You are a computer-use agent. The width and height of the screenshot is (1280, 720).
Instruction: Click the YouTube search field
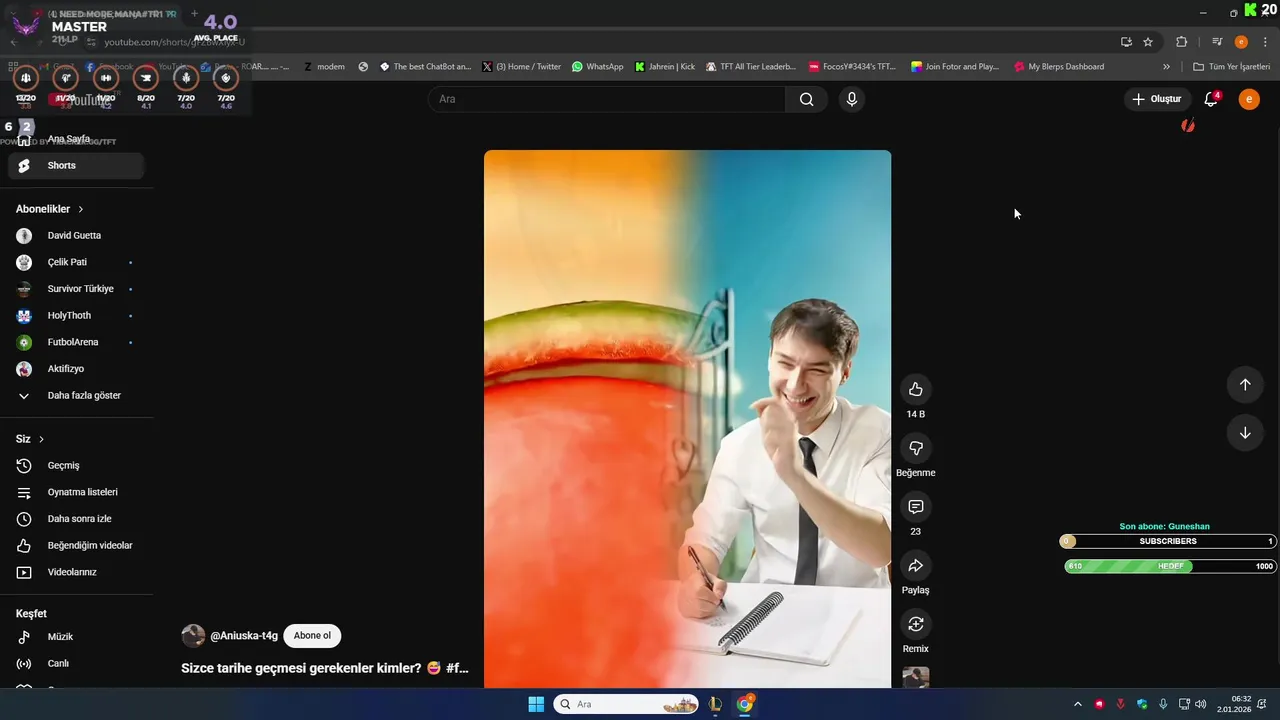pos(607,99)
